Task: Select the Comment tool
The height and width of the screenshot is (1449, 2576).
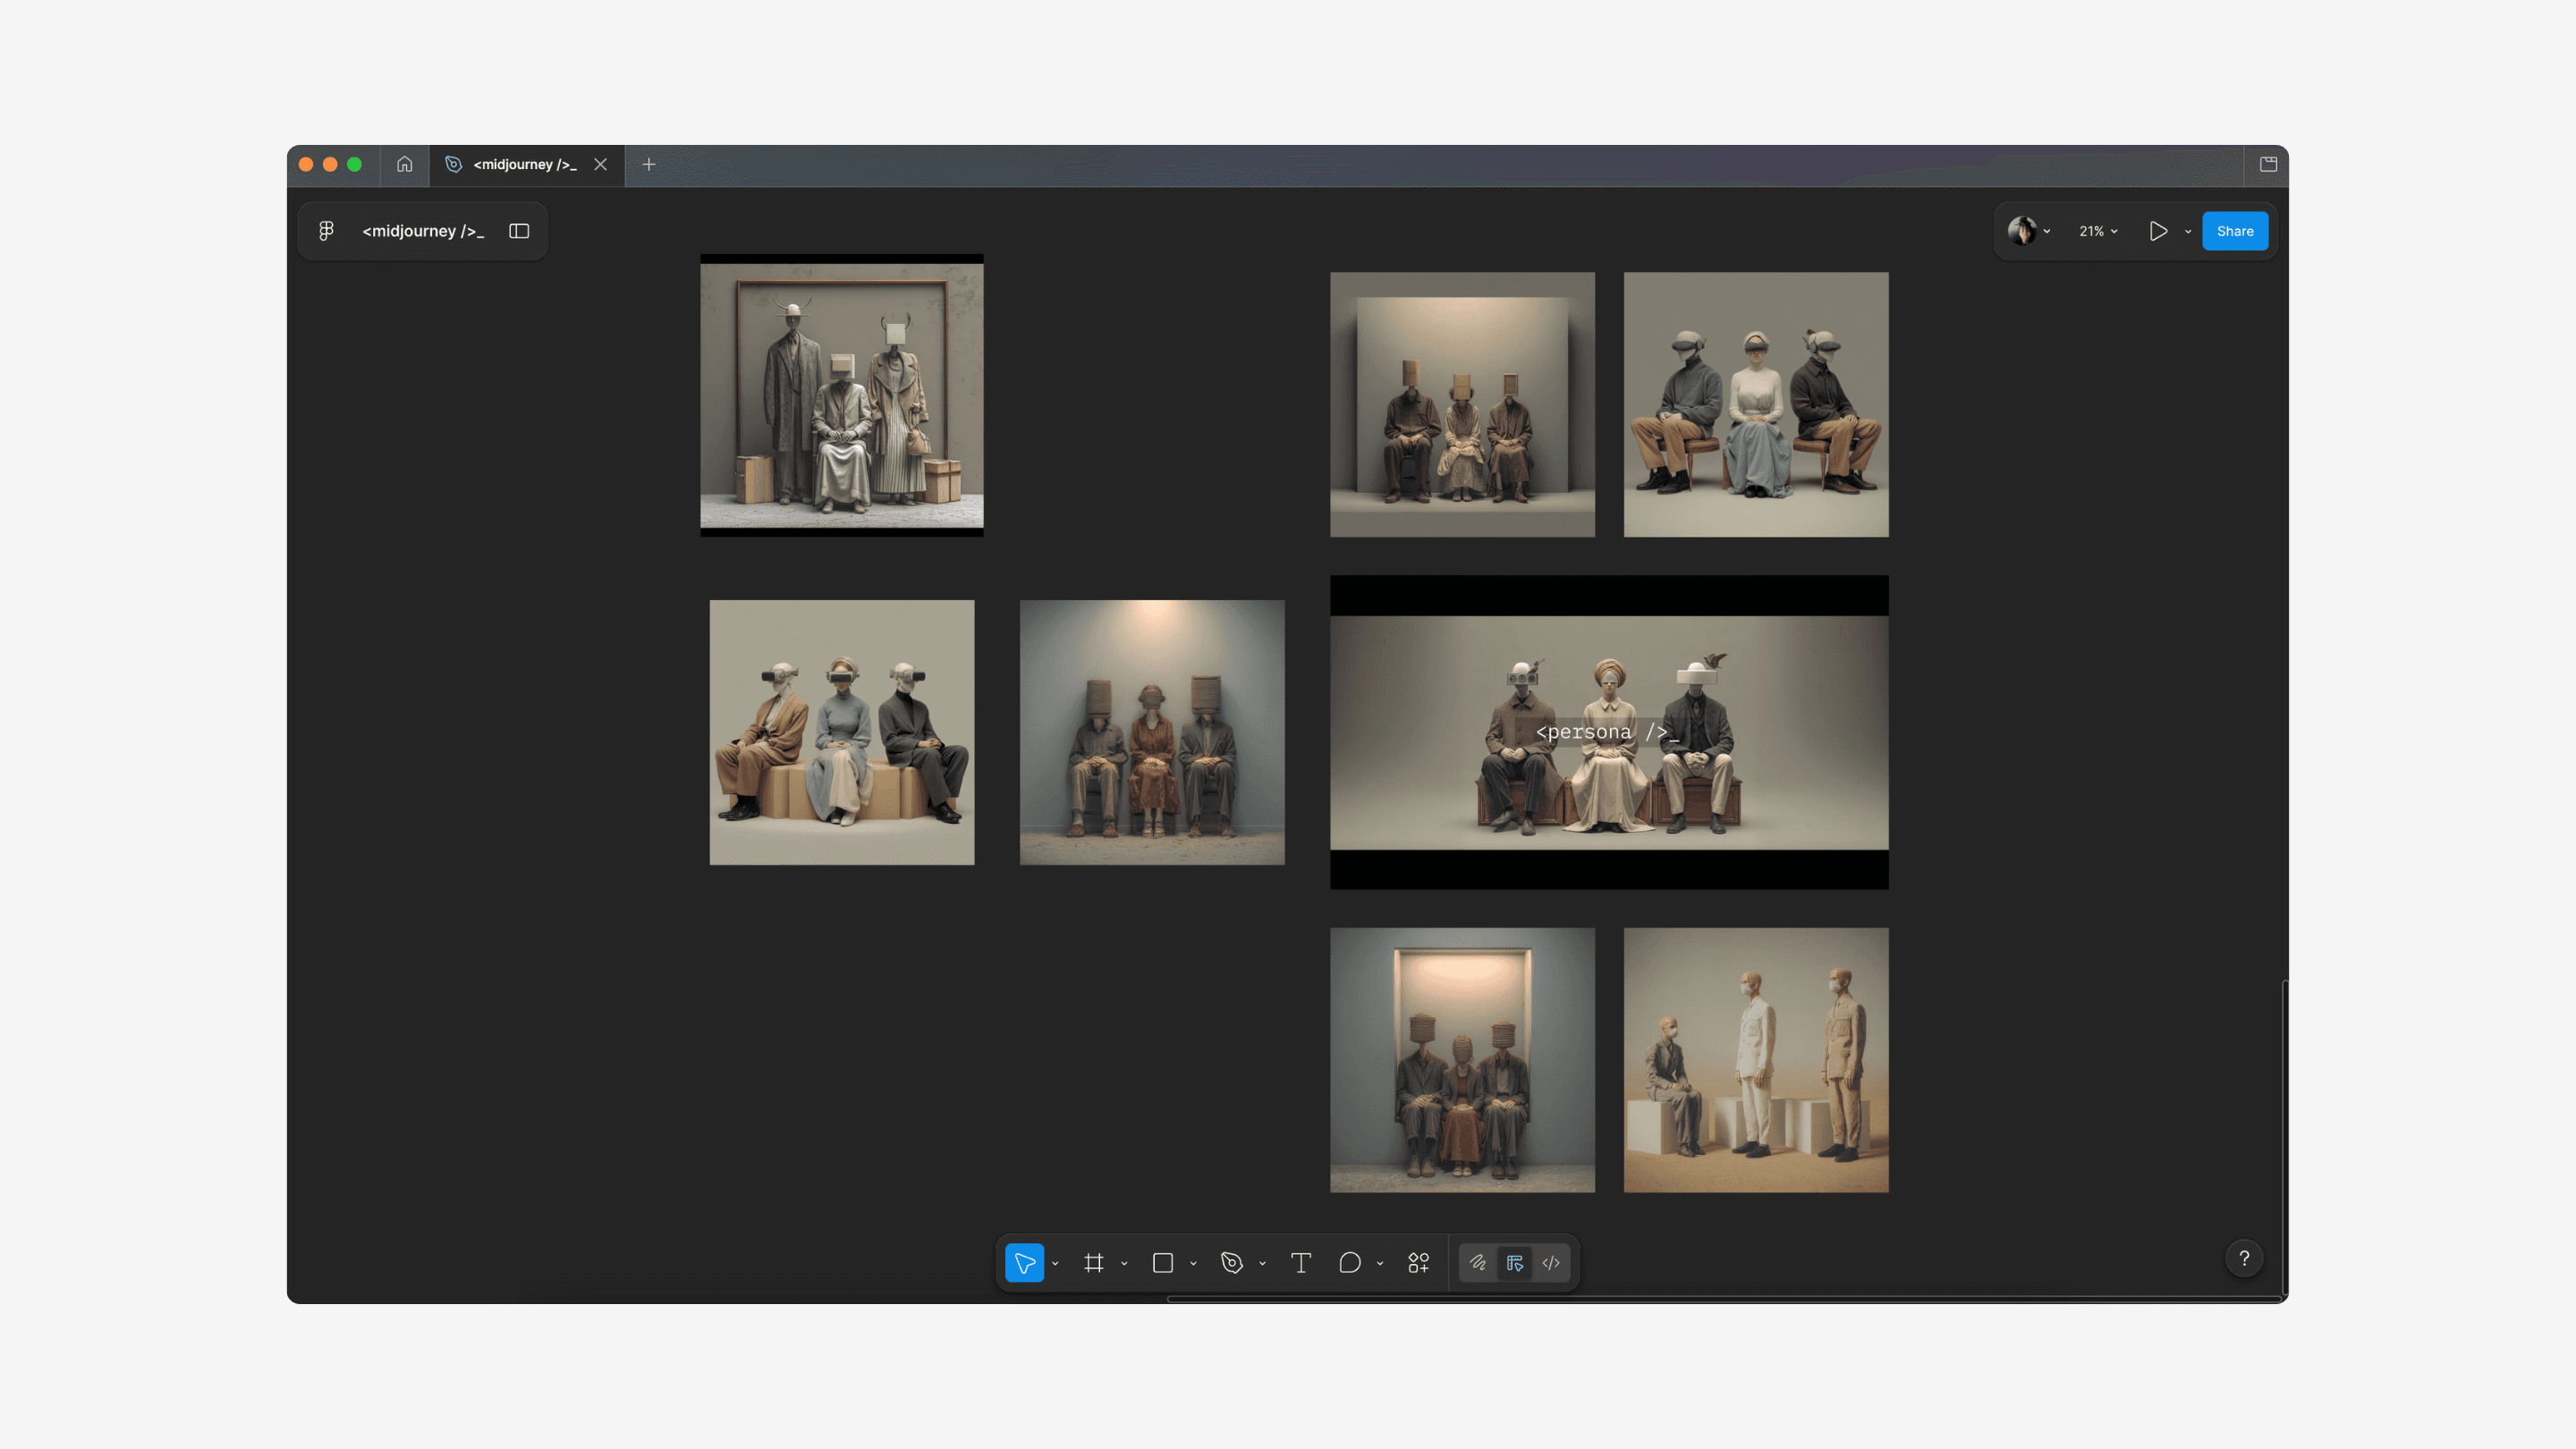Action: (1349, 1263)
